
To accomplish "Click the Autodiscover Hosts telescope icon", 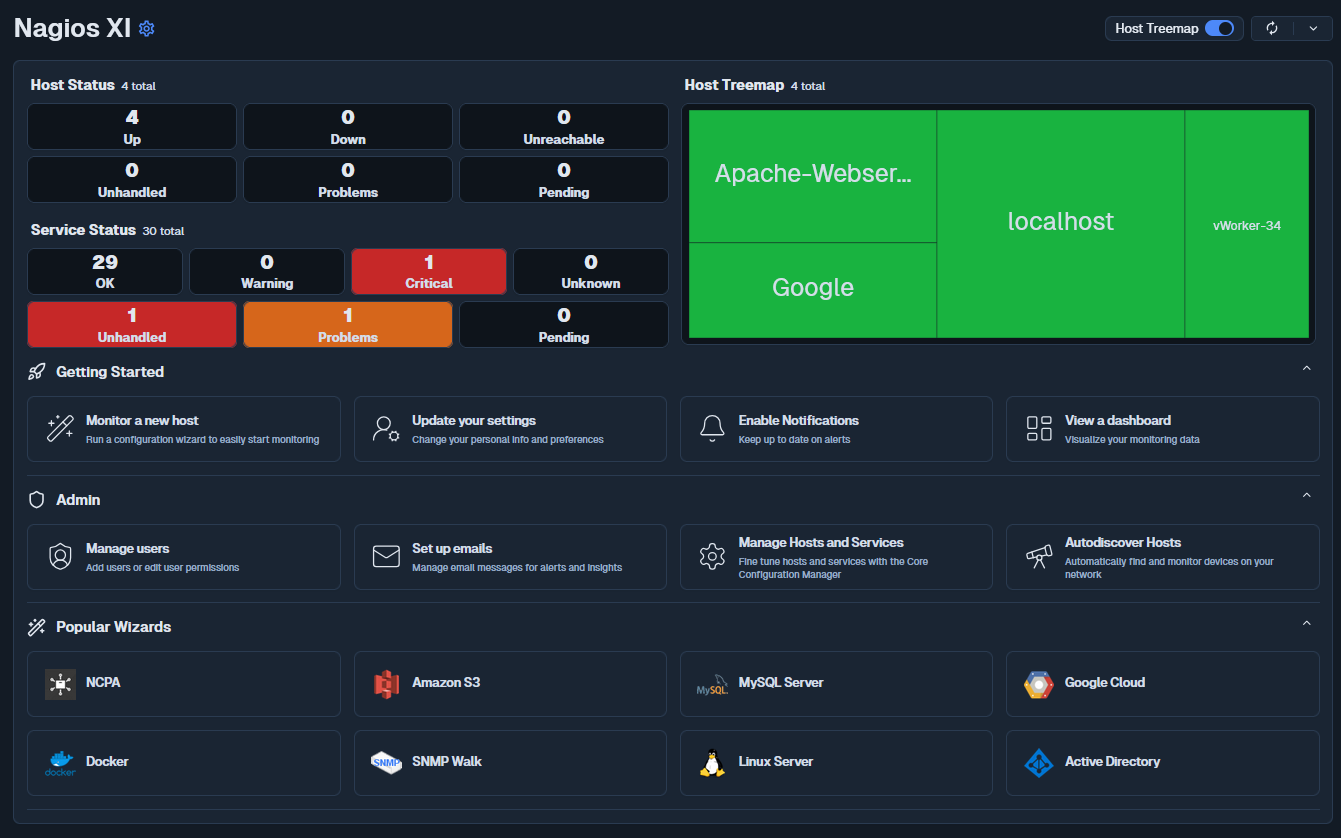I will coord(1038,557).
